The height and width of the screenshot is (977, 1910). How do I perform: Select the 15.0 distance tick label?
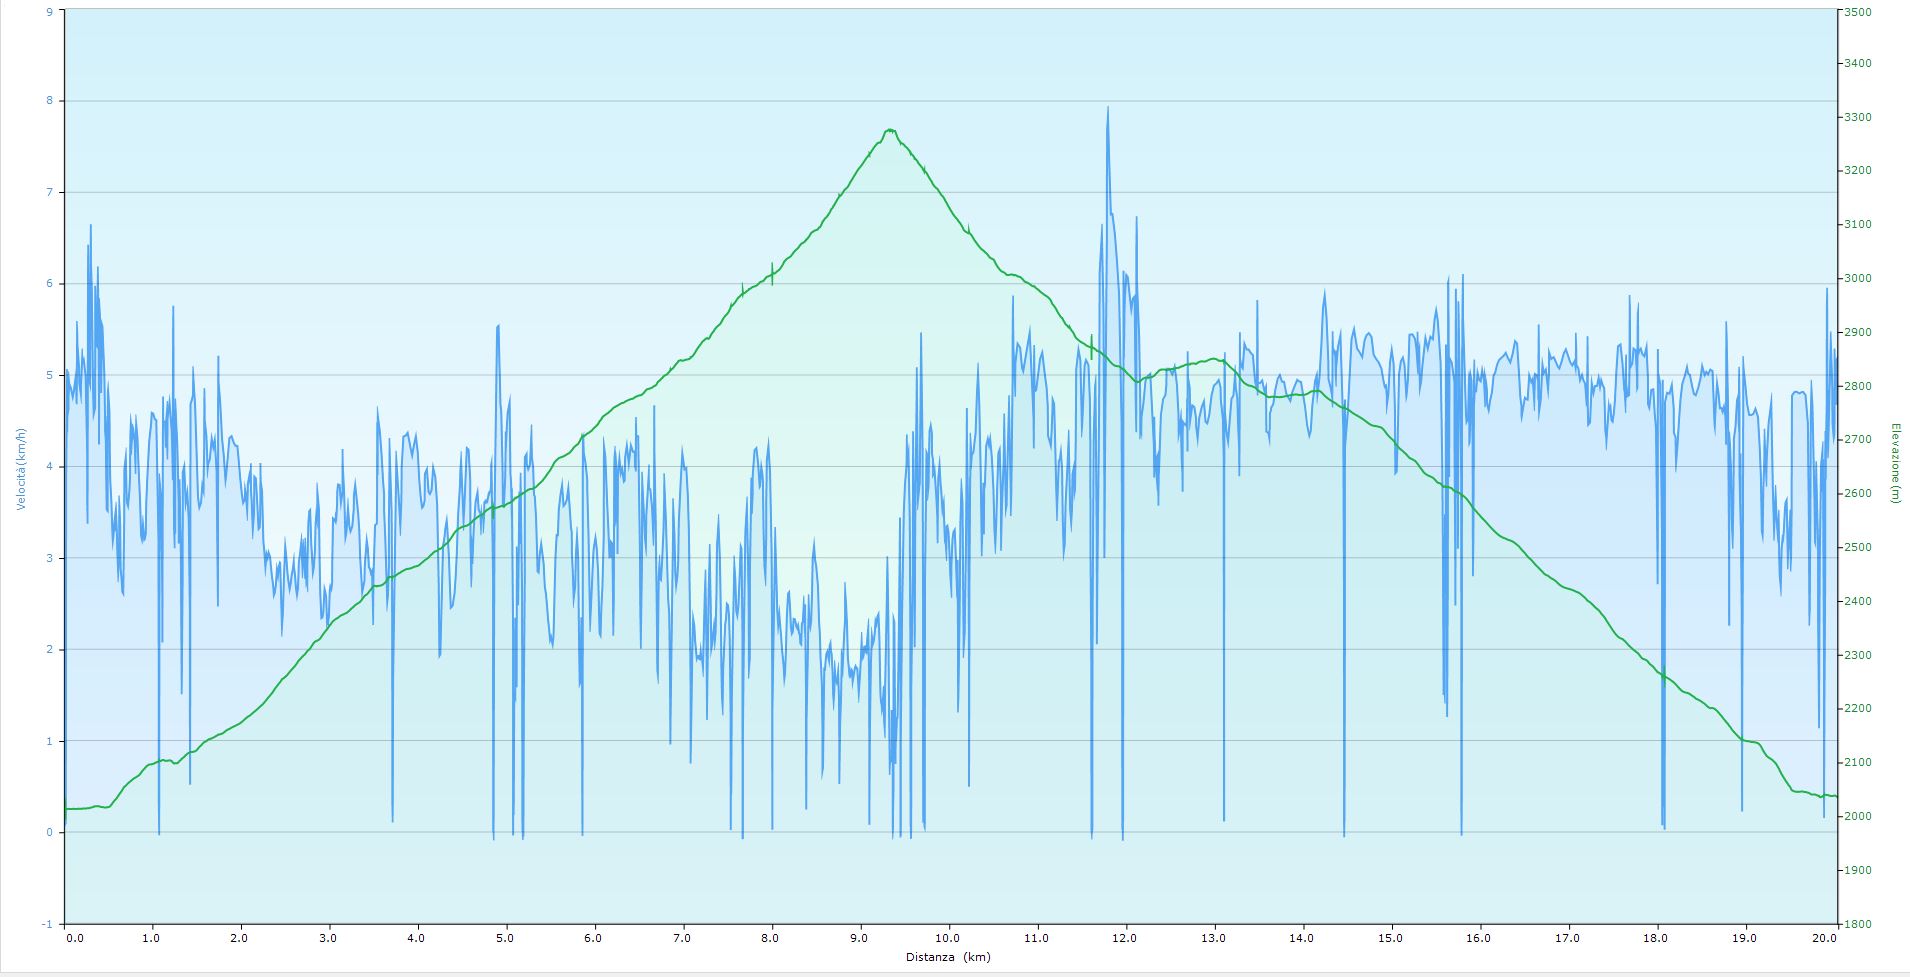tap(1390, 938)
